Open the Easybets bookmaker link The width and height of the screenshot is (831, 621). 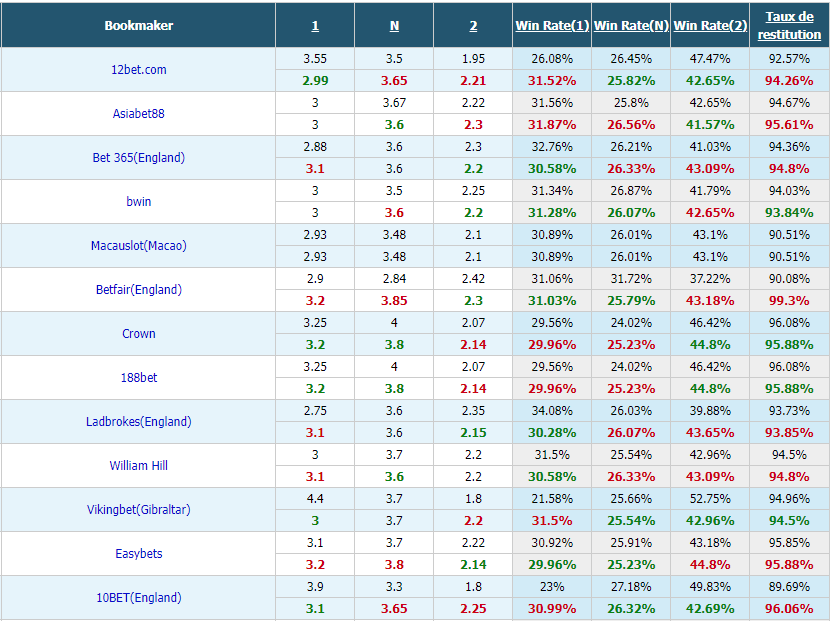pos(139,553)
